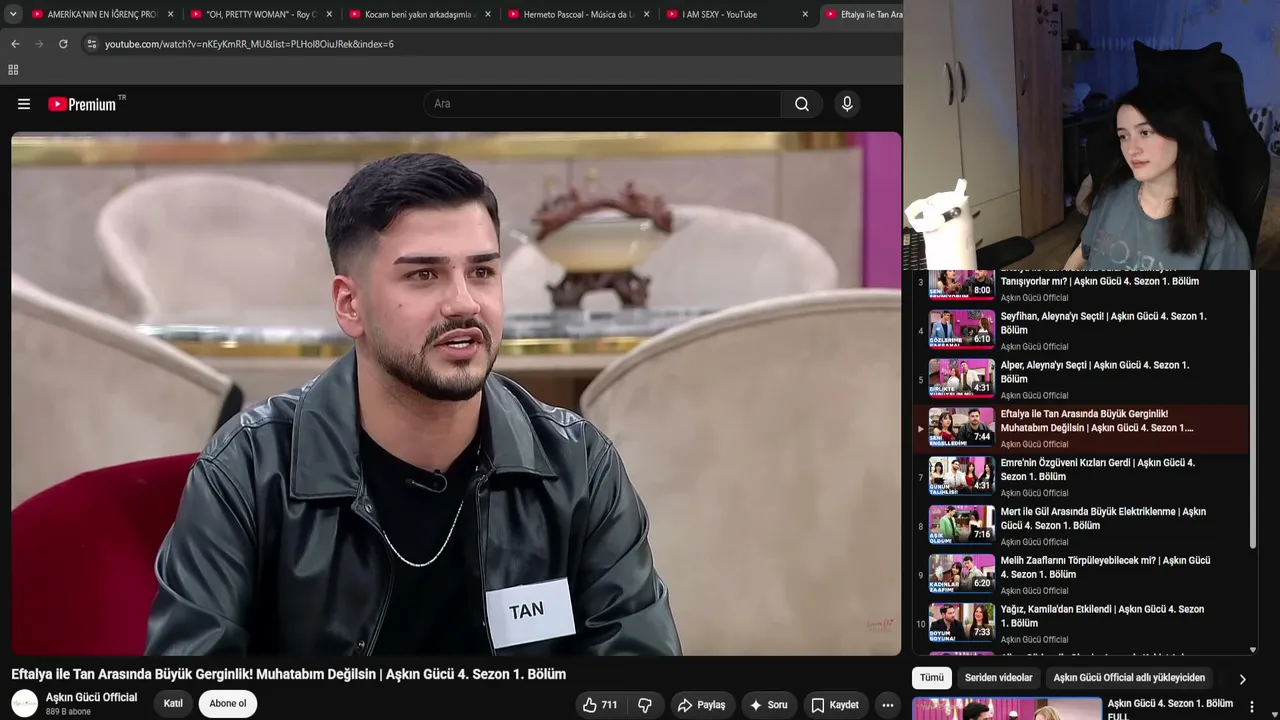Open the YouTube guide hamburger menu
Screen dimensions: 1280x720
pyautogui.click(x=24, y=104)
